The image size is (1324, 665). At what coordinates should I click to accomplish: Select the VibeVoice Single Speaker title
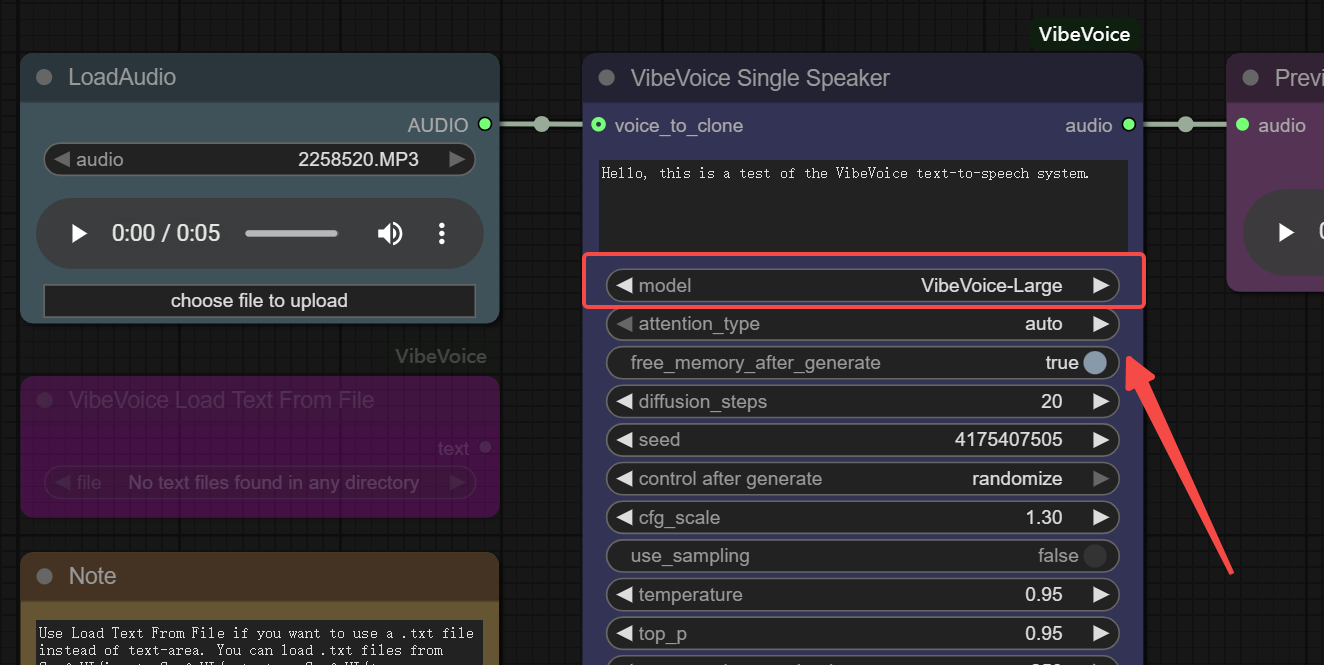pos(760,78)
